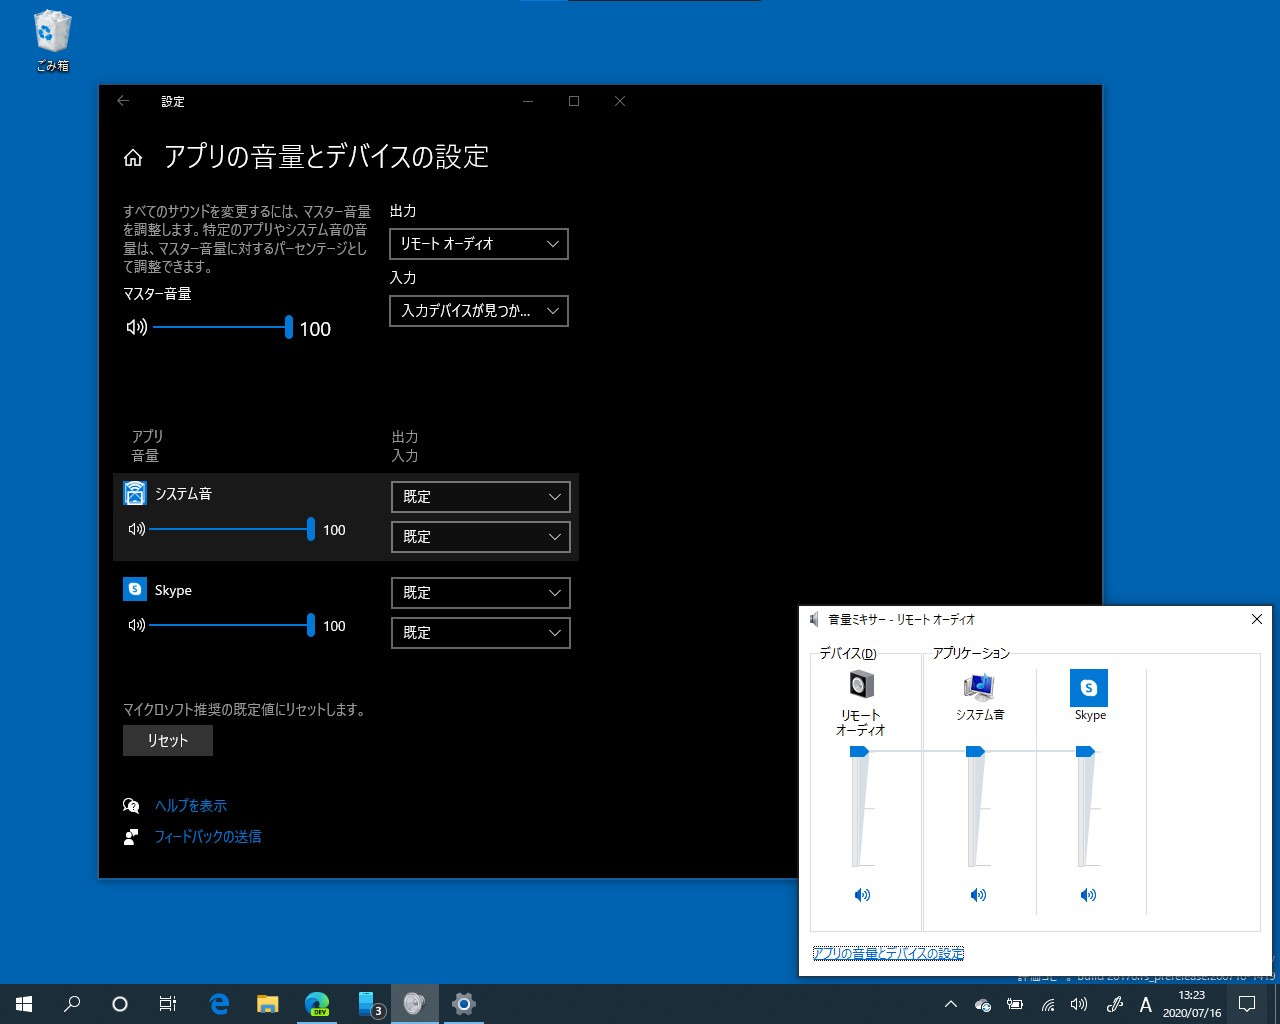Screen dimensions: 1280x1024
Task: Open the master input device dropdown
Action: pos(479,311)
